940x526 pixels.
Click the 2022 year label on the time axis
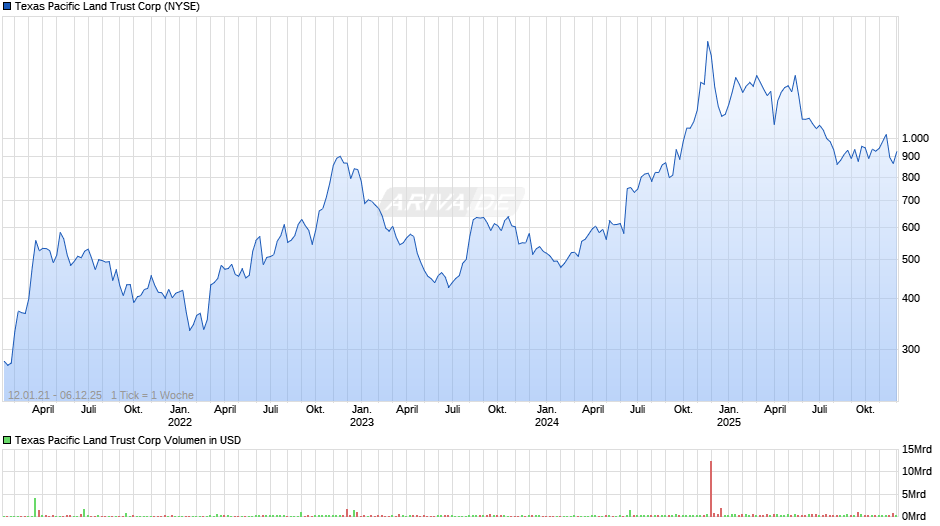point(180,422)
